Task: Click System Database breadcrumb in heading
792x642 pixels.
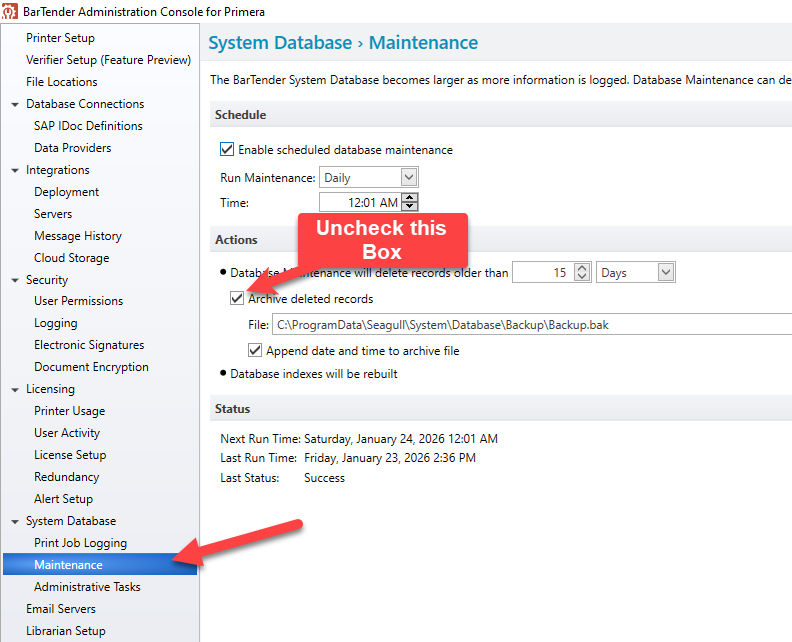Action: (280, 43)
